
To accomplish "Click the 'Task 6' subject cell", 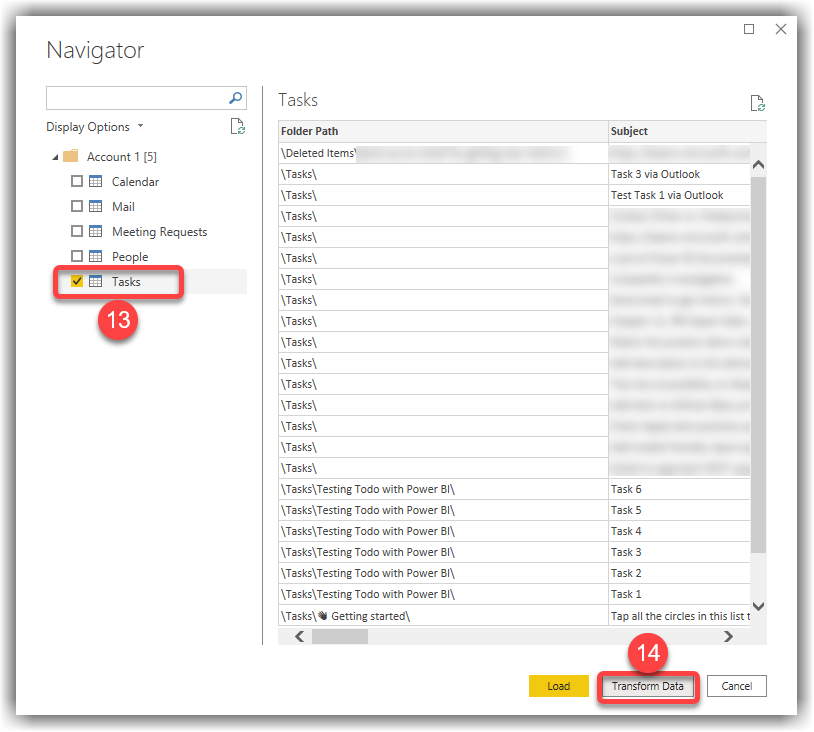I will (x=680, y=489).
